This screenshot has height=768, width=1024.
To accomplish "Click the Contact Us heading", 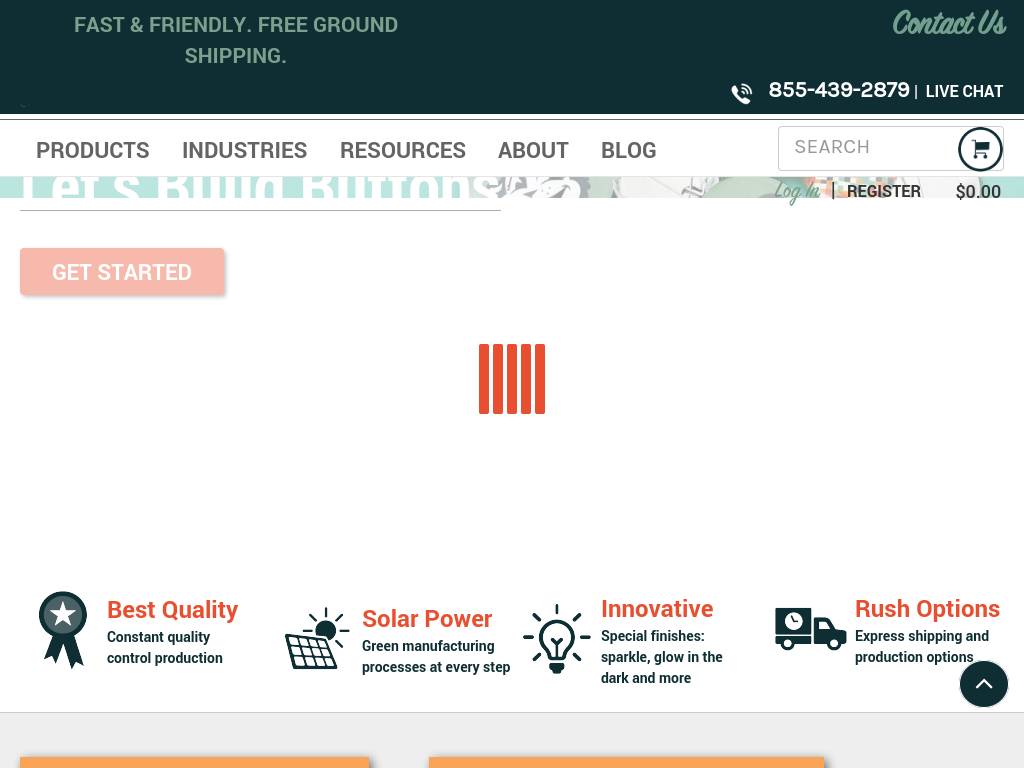I will click(949, 24).
